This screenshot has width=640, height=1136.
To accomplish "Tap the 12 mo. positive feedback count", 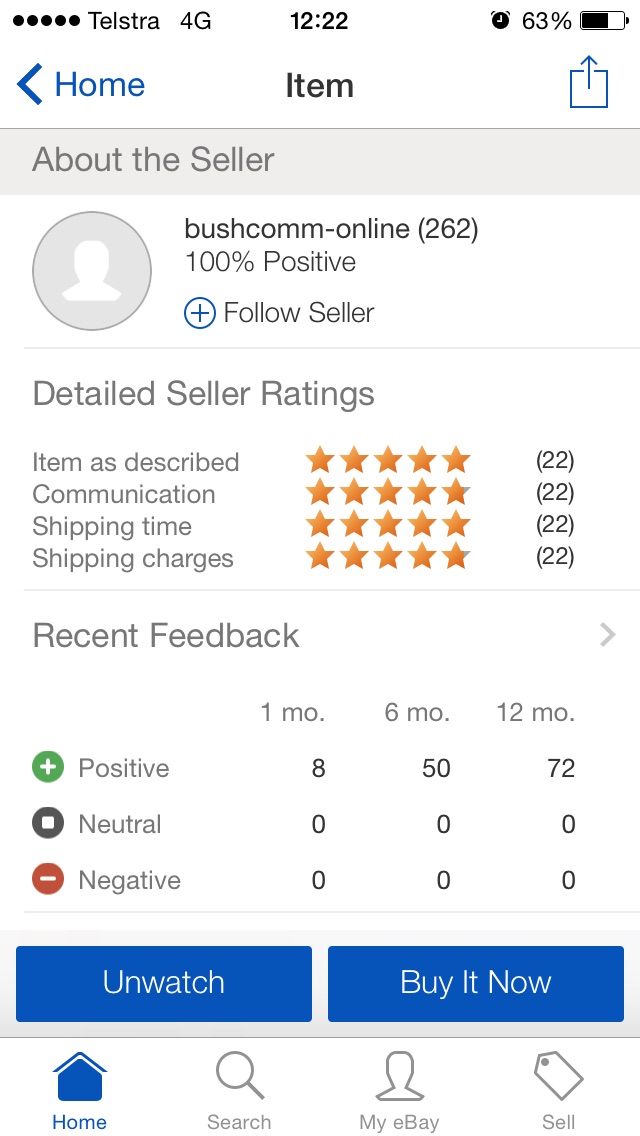I will point(561,768).
